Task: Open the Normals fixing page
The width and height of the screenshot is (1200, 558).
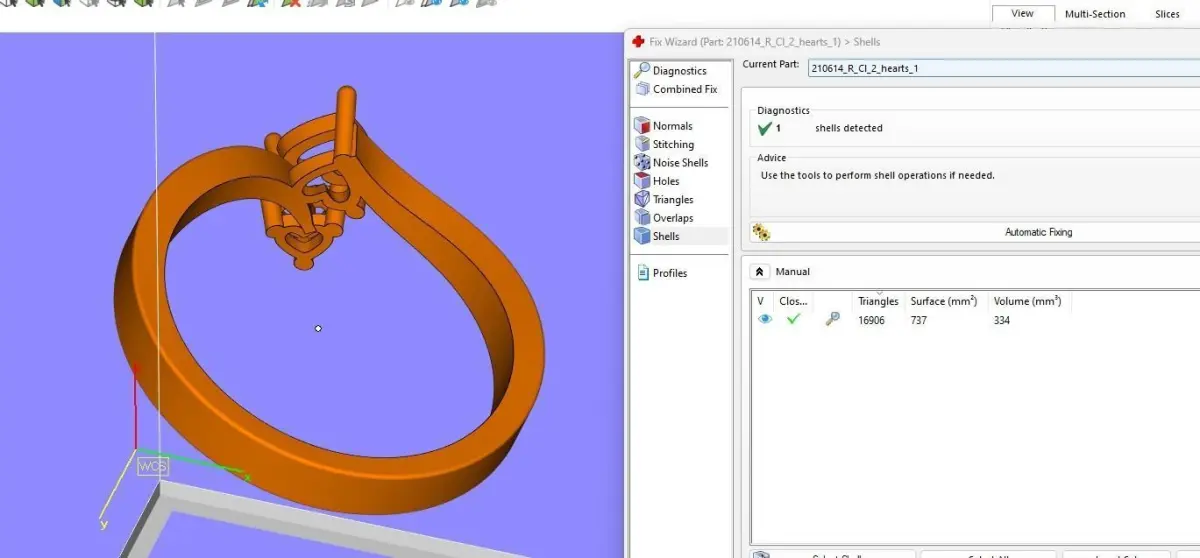Action: click(664, 126)
